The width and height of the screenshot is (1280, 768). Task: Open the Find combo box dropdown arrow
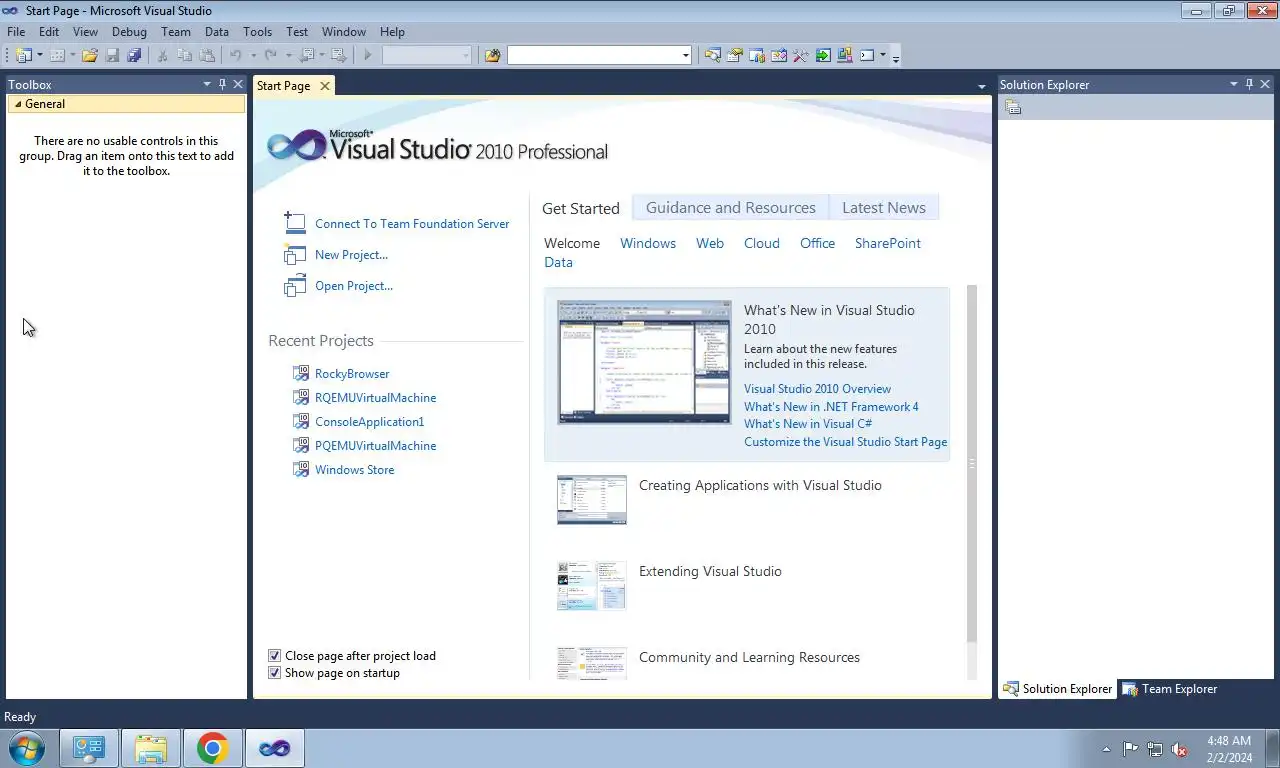(685, 55)
